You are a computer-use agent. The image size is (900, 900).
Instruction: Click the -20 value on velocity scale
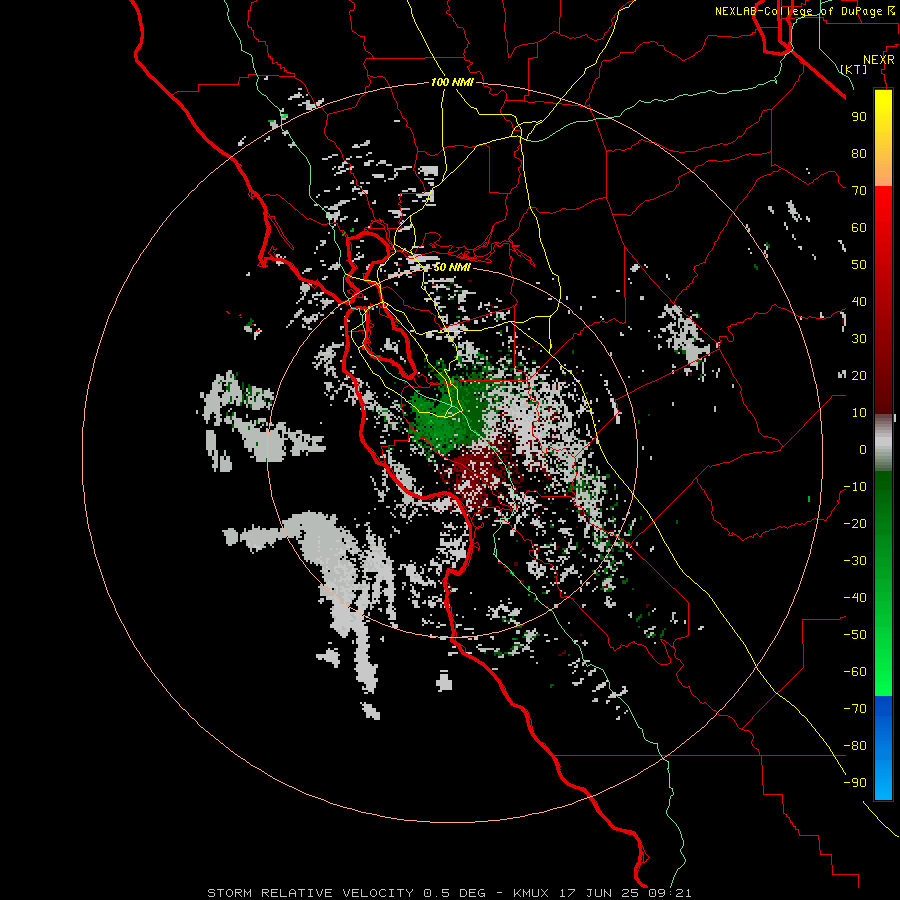pyautogui.click(x=855, y=523)
